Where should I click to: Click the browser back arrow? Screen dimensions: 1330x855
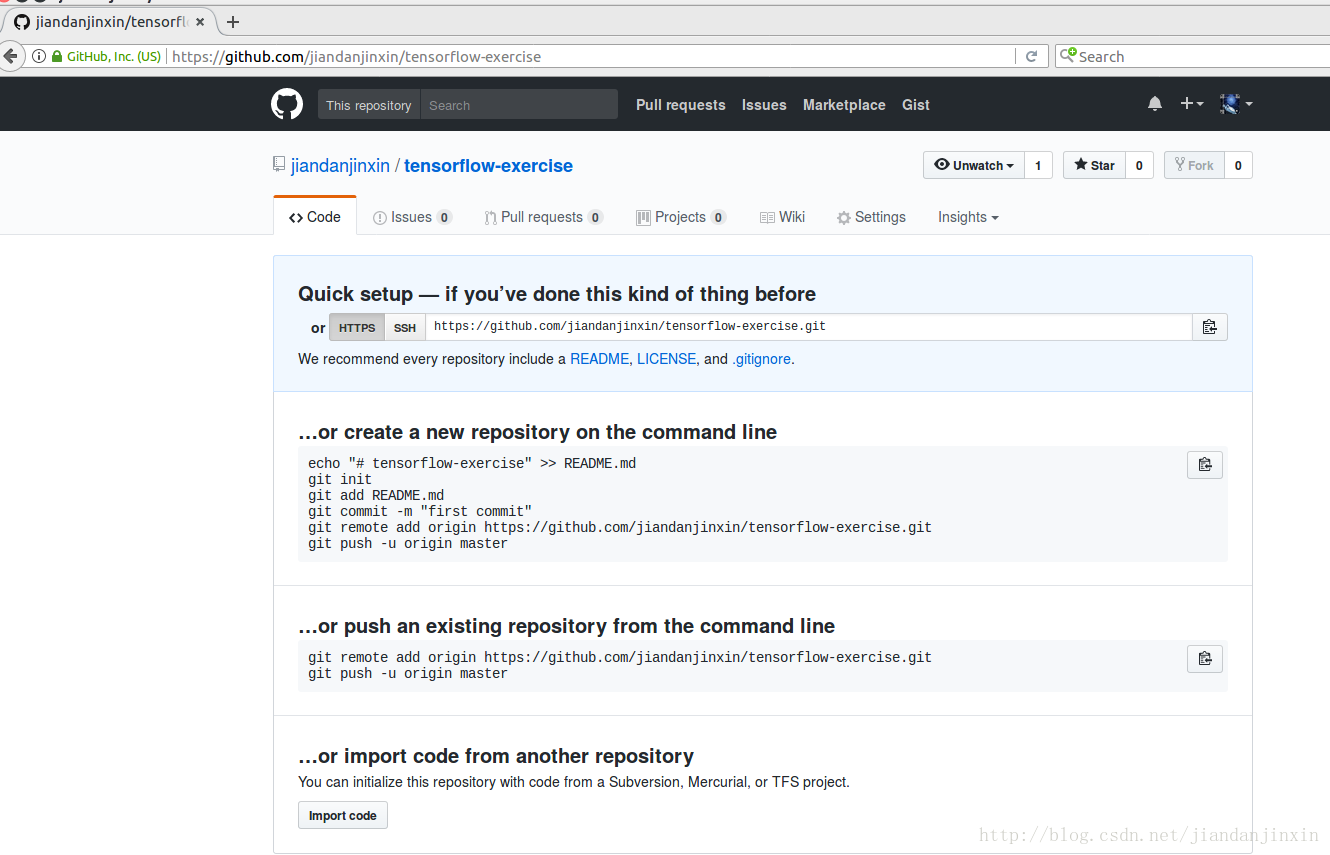click(10, 56)
